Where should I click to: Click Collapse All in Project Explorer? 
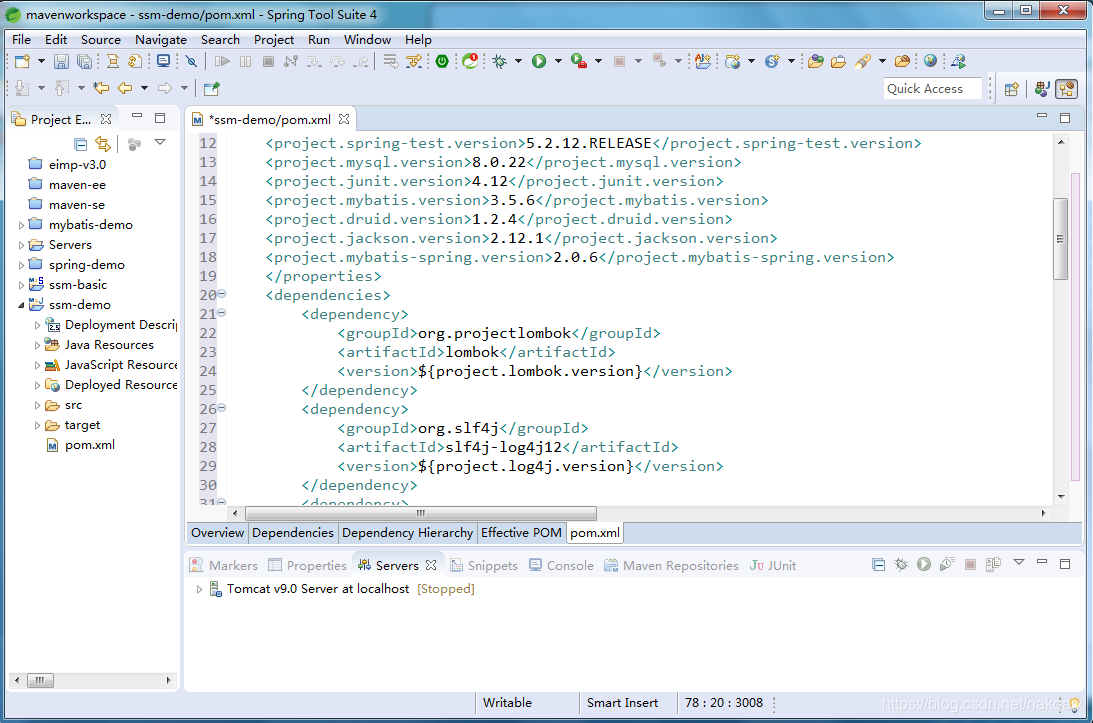pyautogui.click(x=81, y=144)
